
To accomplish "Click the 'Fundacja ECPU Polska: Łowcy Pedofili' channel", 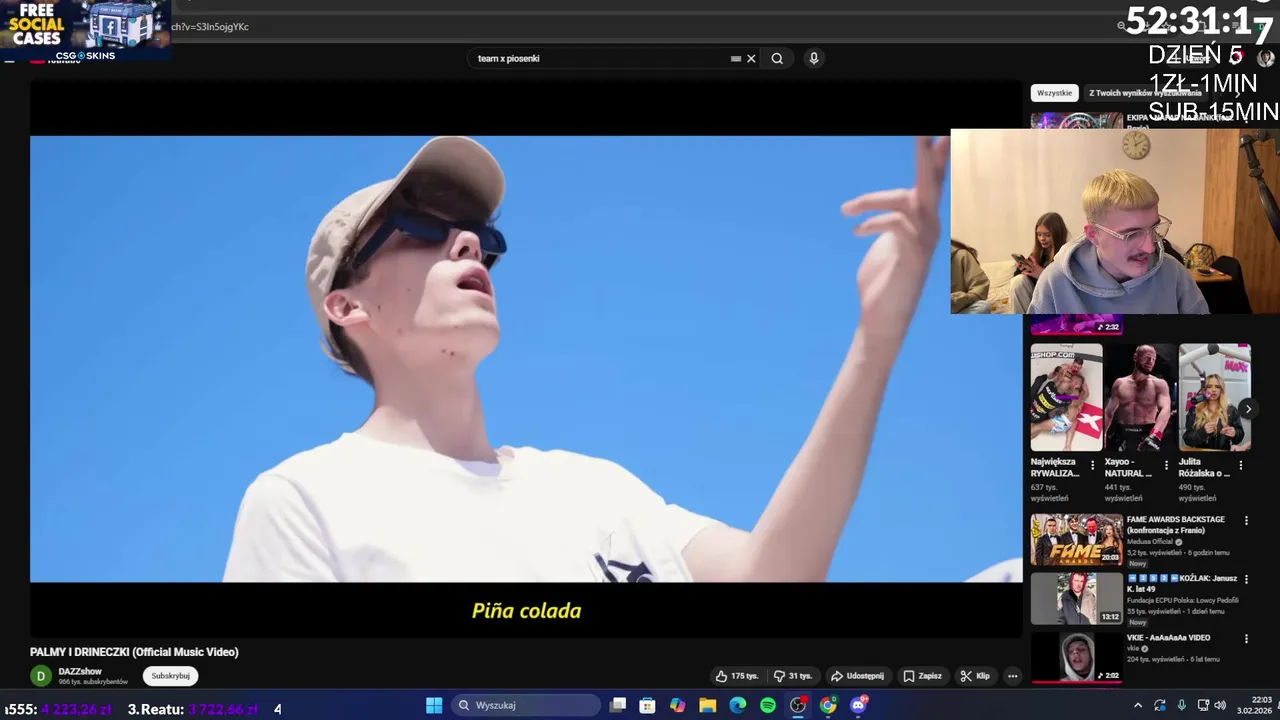I will point(1183,600).
